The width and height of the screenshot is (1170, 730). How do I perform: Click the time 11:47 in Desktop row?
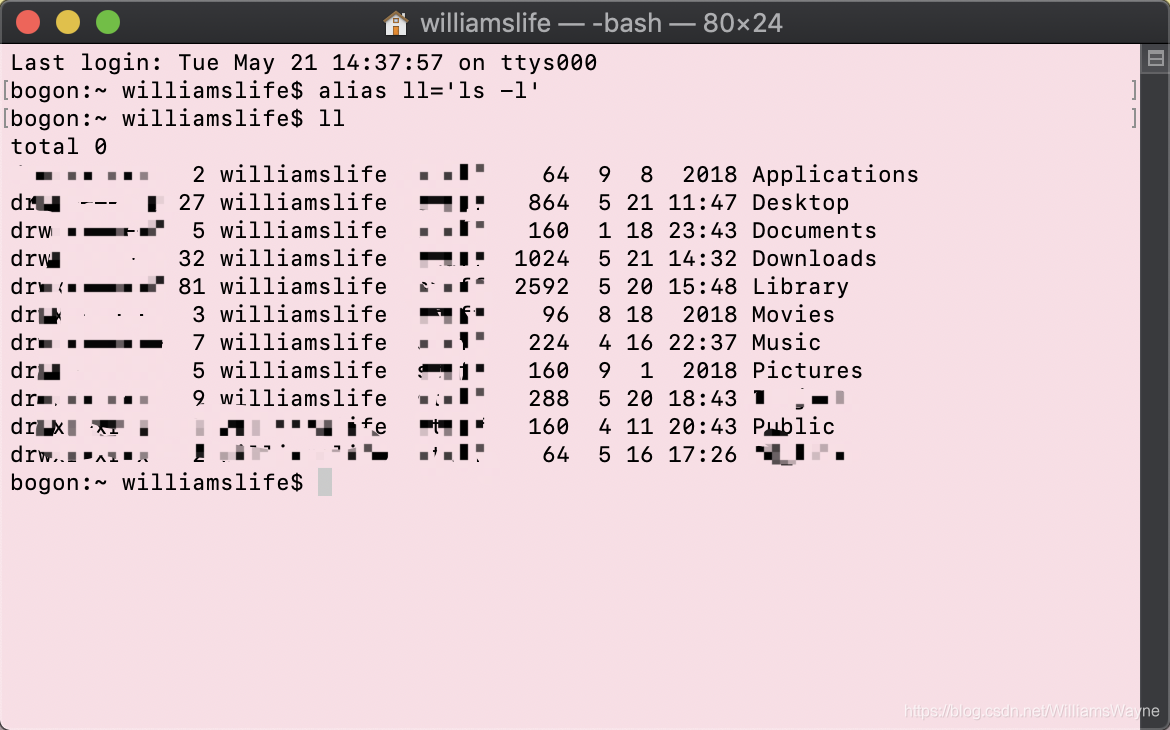coord(702,203)
